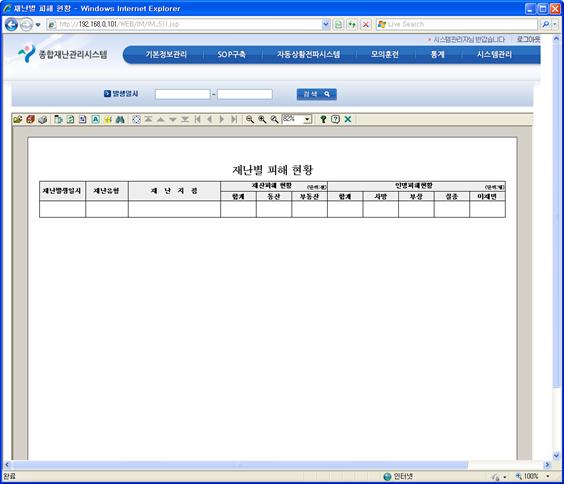
Task: Open the 통계 menu
Action: [x=437, y=55]
